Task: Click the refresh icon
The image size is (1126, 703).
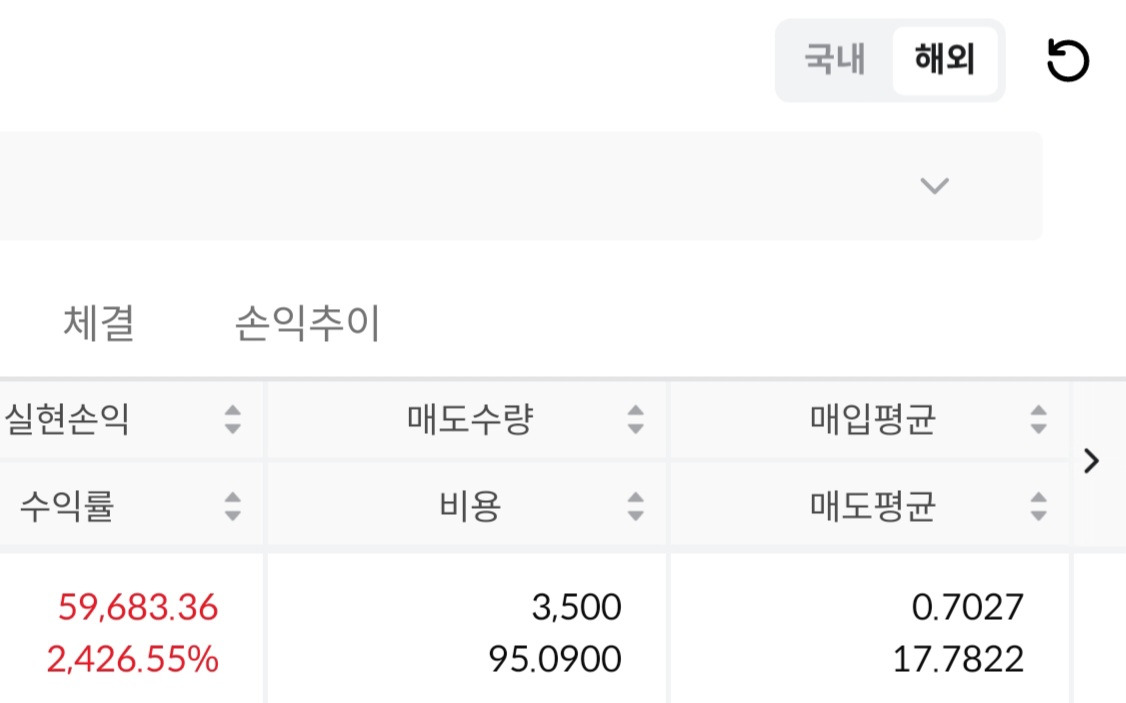Action: tap(1068, 60)
